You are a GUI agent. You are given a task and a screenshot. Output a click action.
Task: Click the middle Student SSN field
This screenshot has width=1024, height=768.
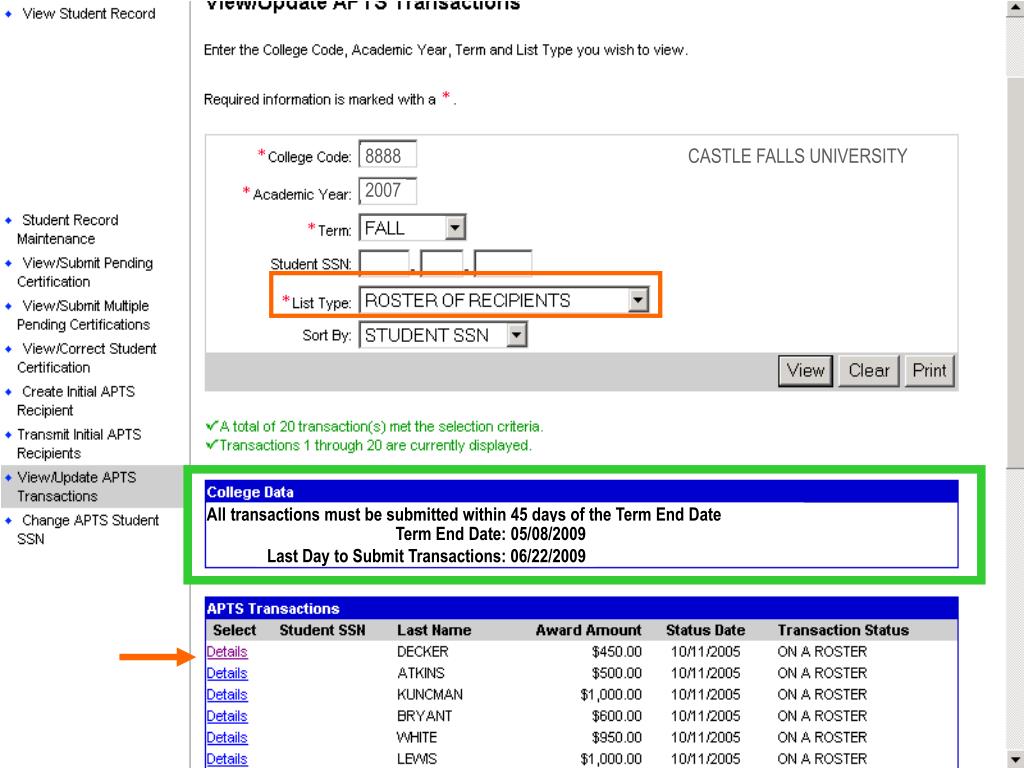(x=441, y=263)
